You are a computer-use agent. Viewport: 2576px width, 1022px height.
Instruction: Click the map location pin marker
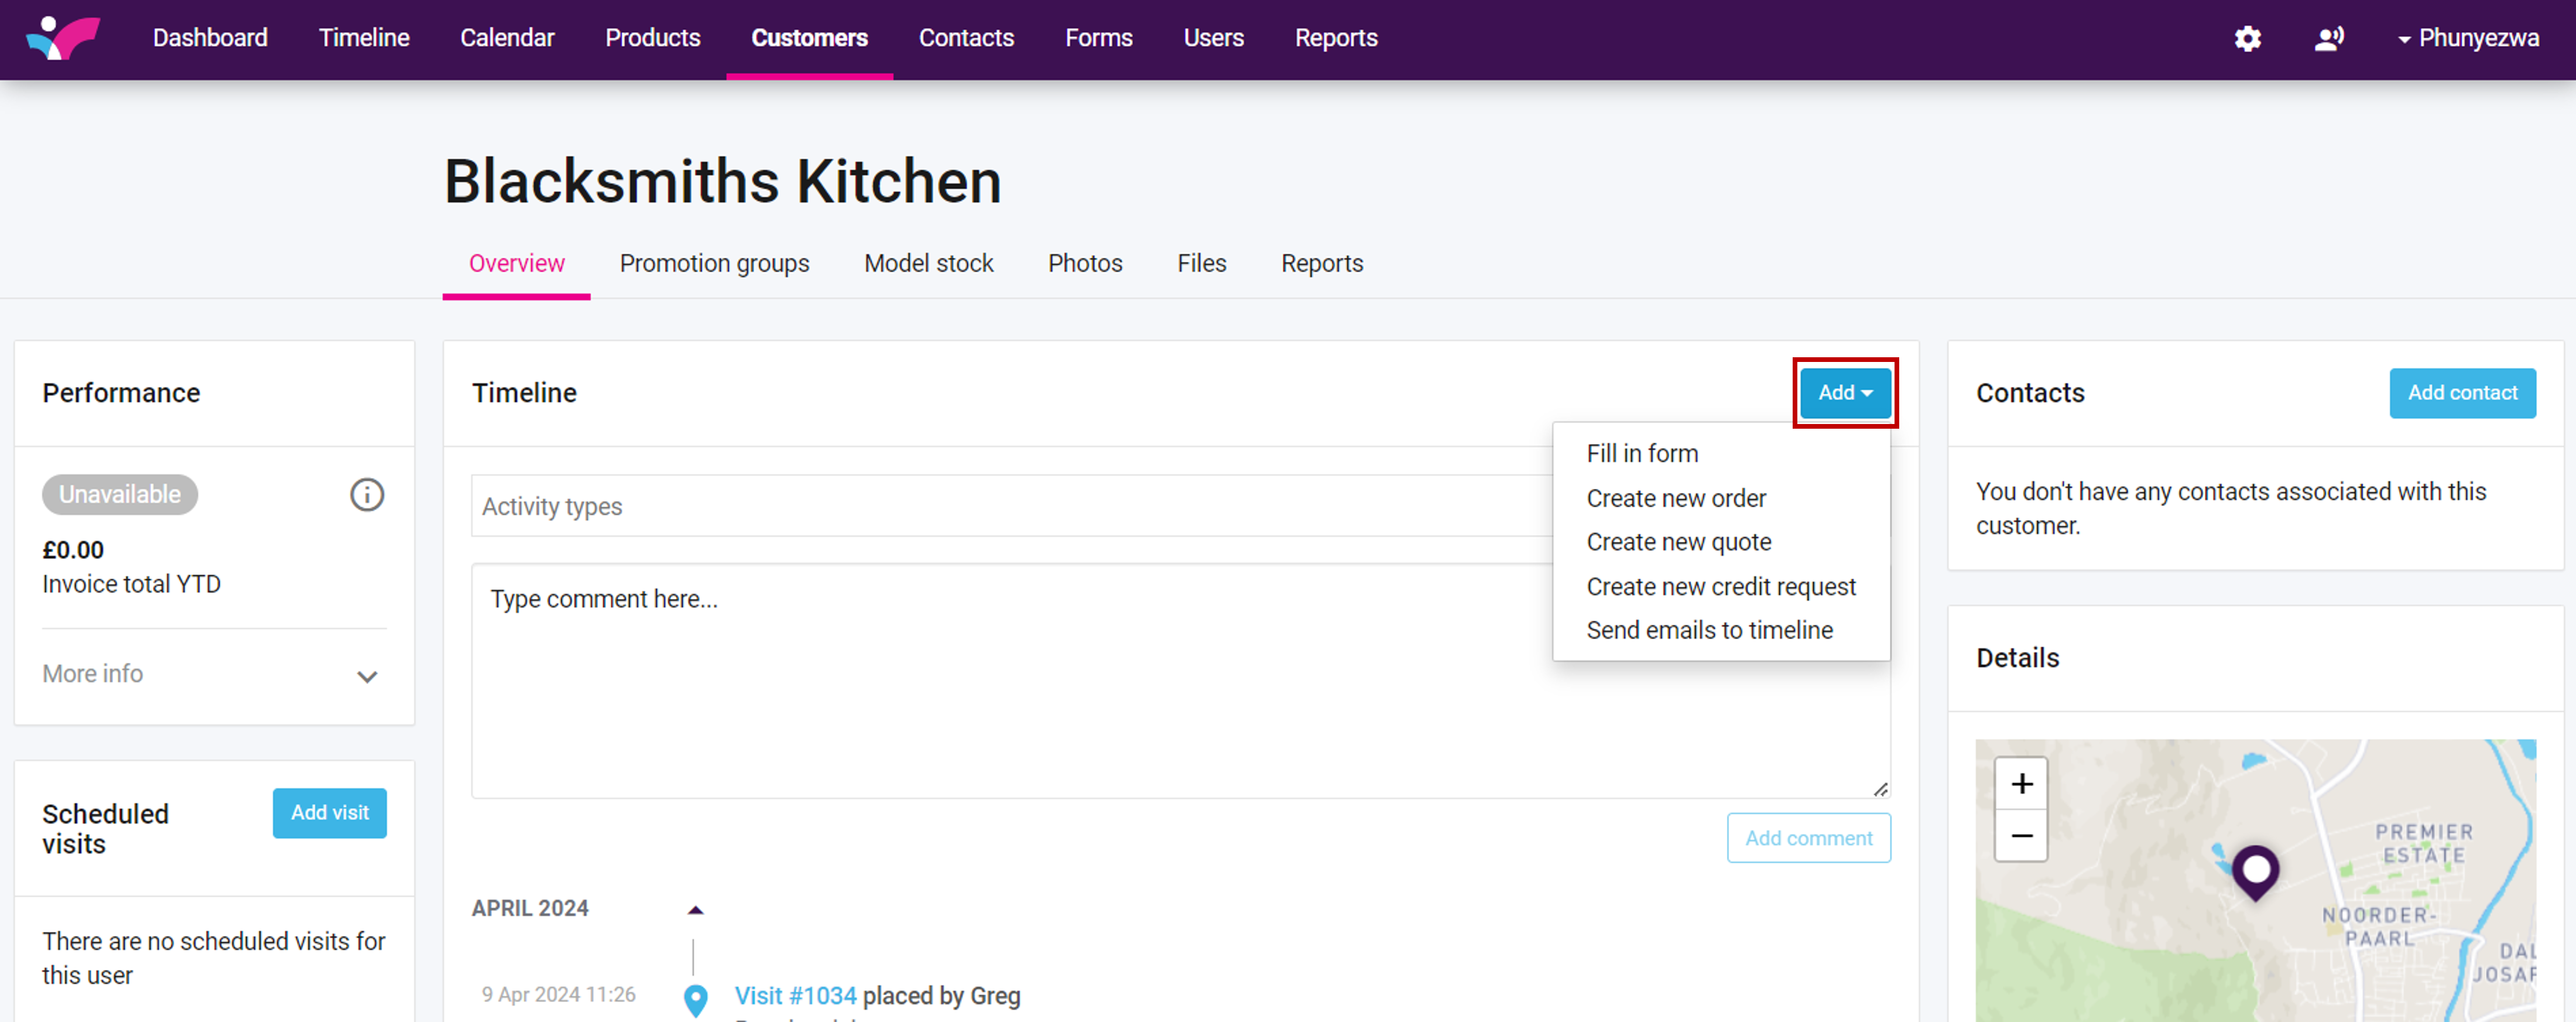(2255, 869)
